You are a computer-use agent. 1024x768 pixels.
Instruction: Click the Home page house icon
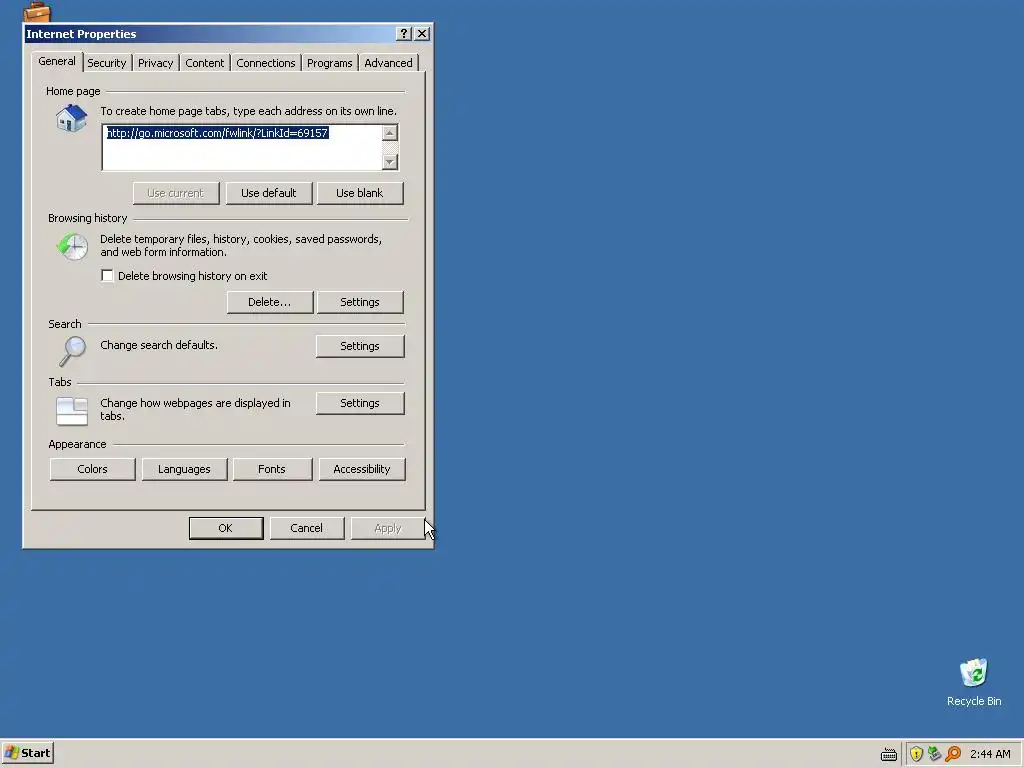point(72,118)
